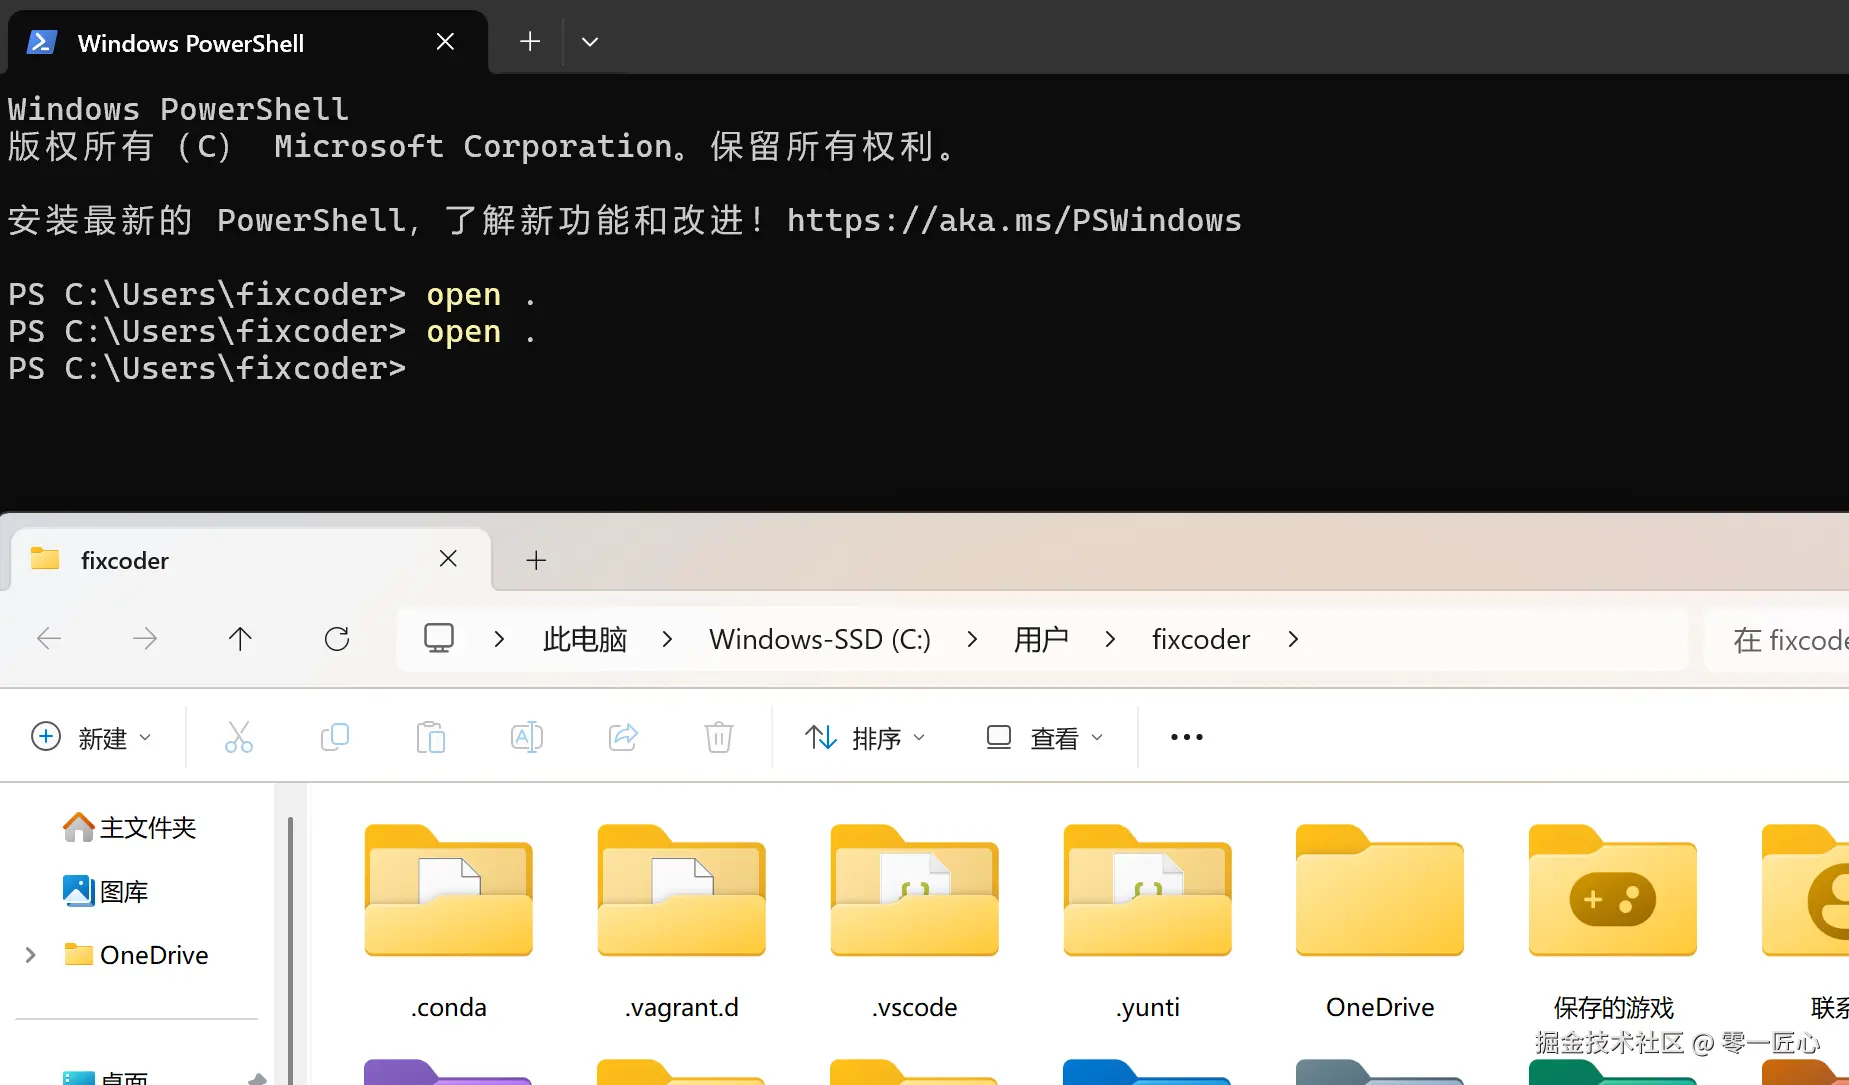Refresh the fixcoder folder view

[x=337, y=639]
